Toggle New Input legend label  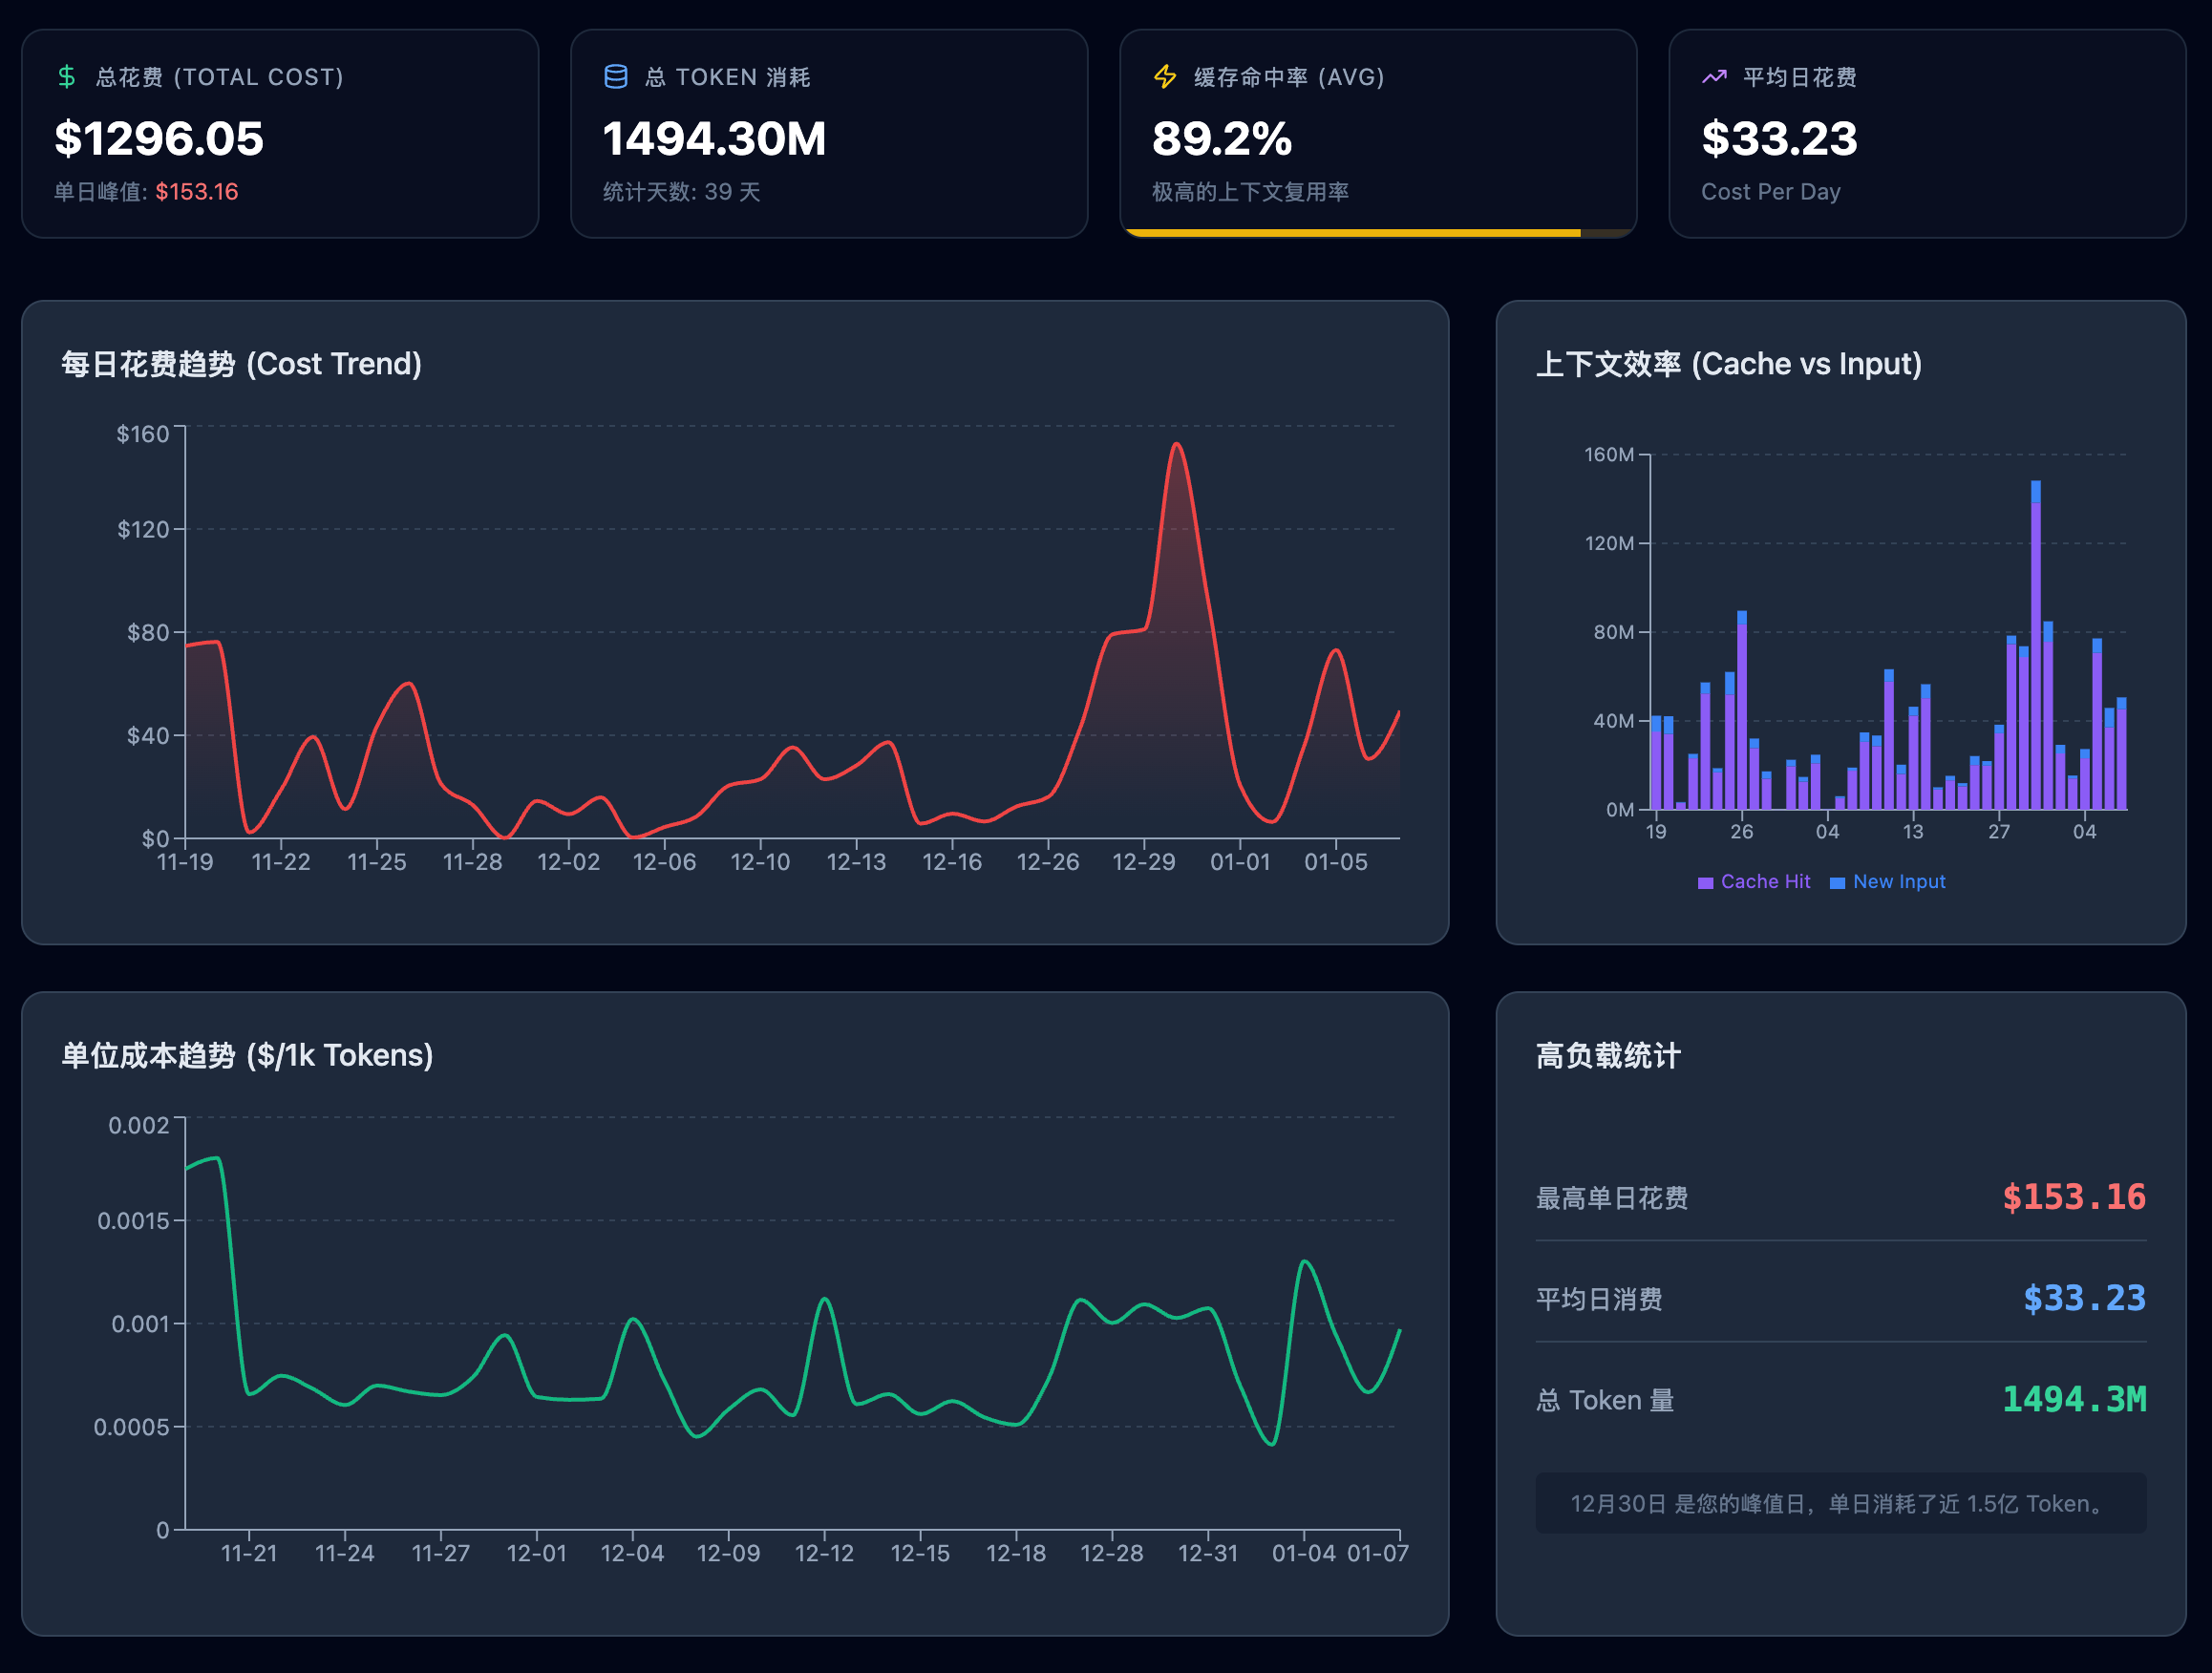[x=1898, y=882]
